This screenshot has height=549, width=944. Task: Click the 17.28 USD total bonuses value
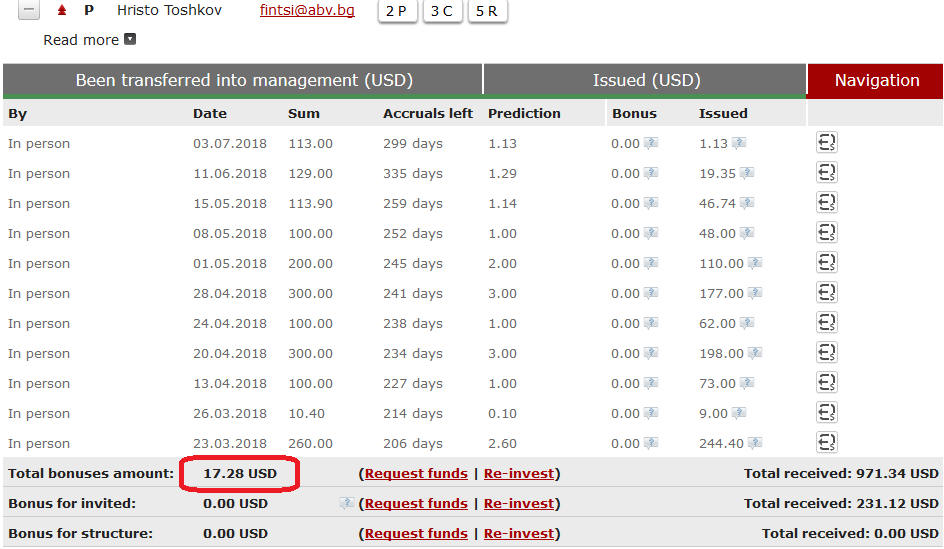point(240,474)
